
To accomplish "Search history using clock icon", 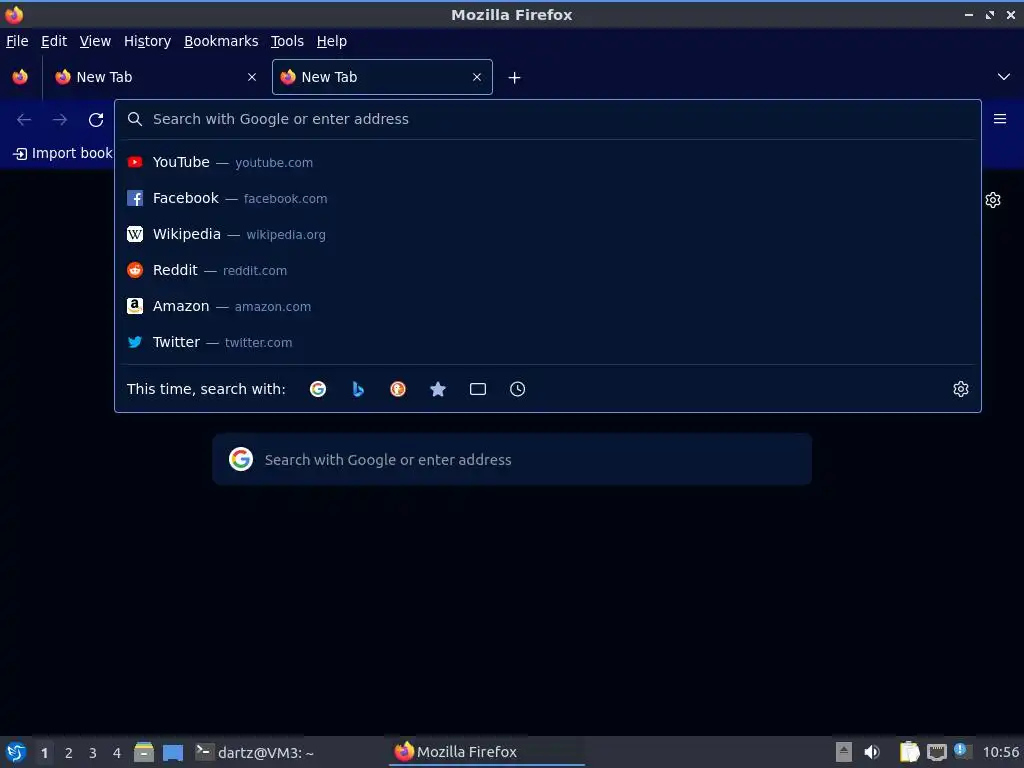I will coord(517,389).
